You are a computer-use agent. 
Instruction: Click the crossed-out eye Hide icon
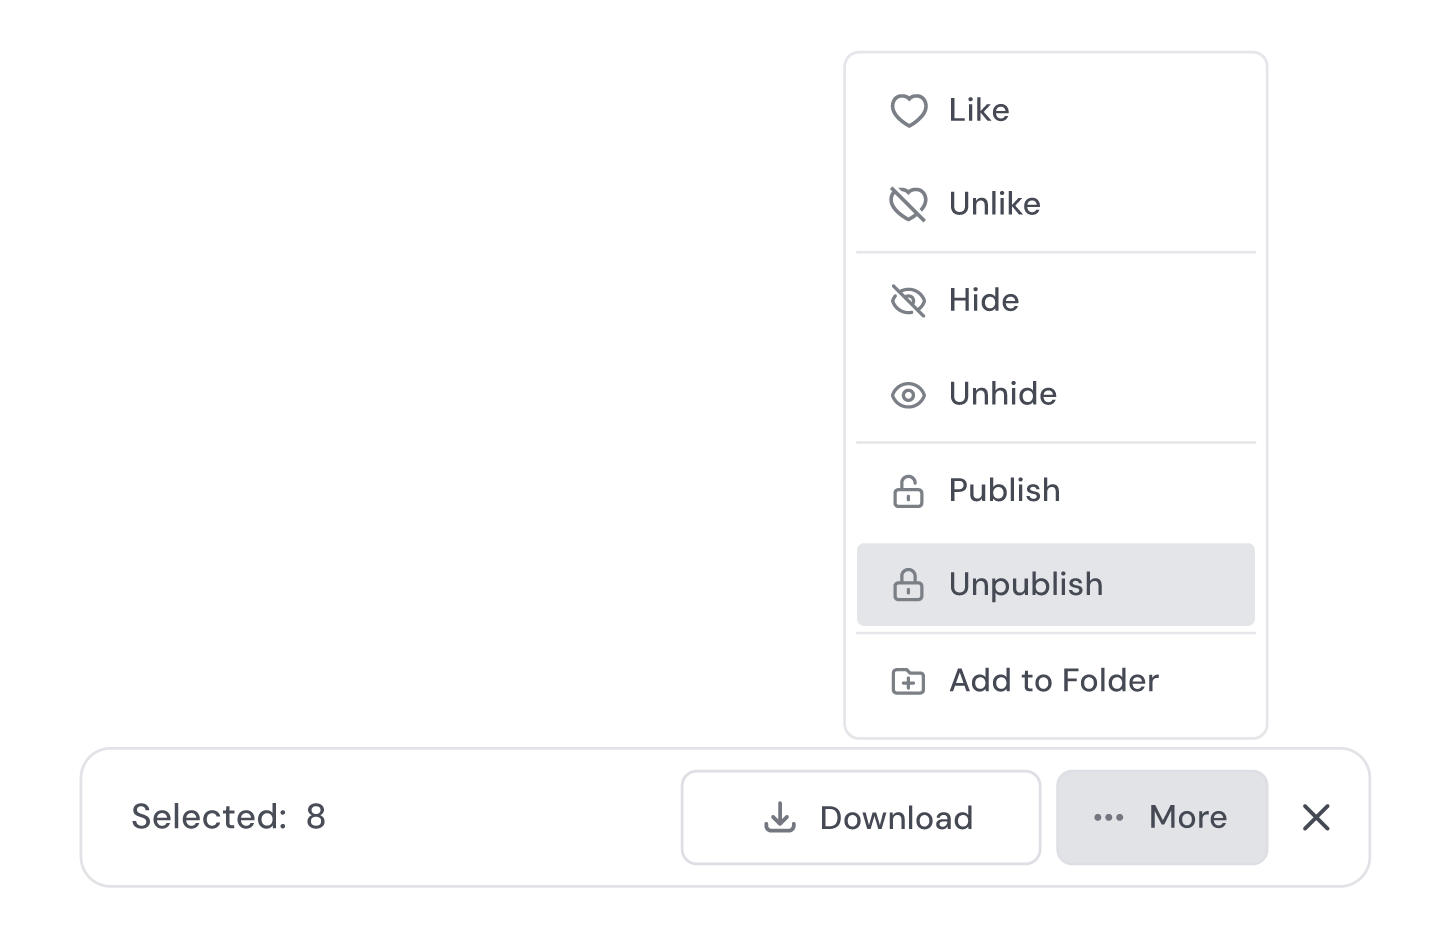tap(908, 300)
